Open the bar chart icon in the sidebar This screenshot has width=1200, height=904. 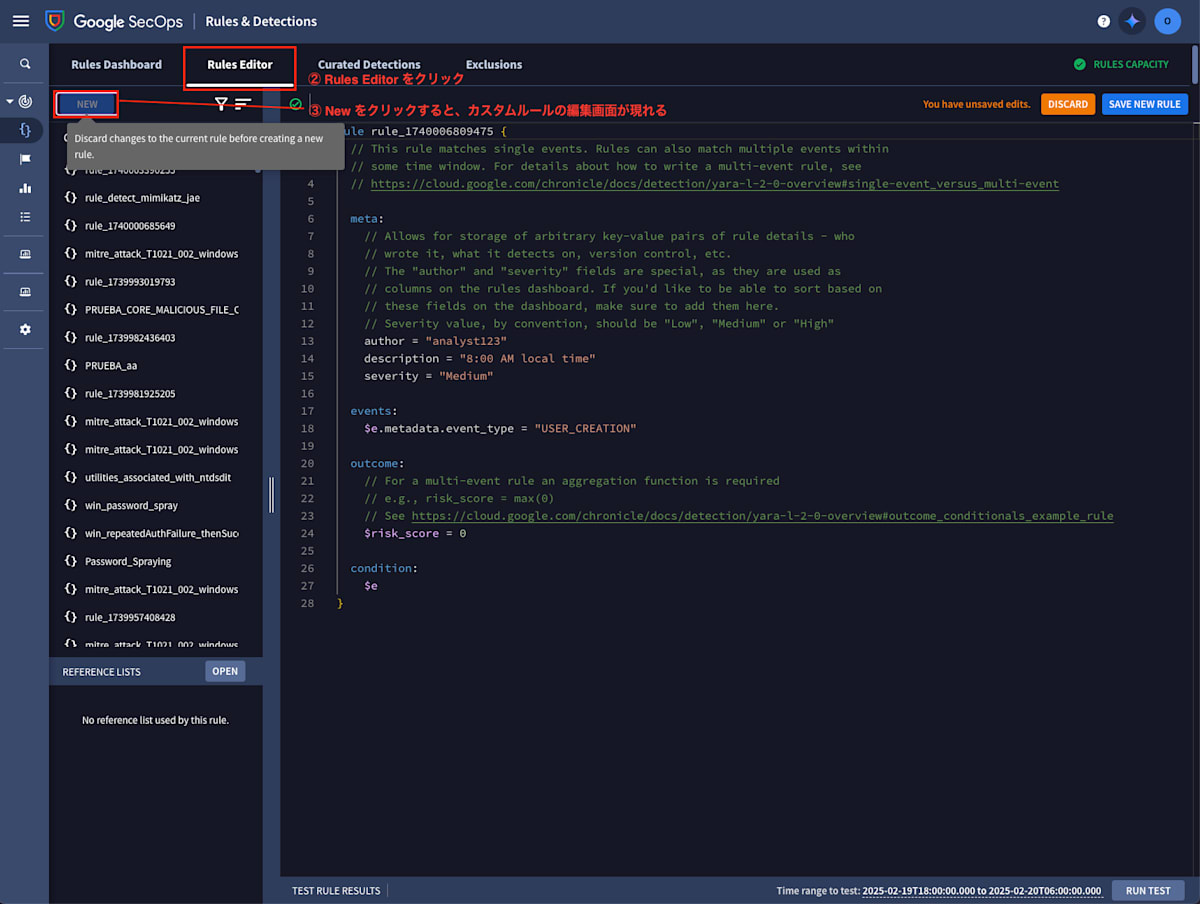click(x=25, y=188)
